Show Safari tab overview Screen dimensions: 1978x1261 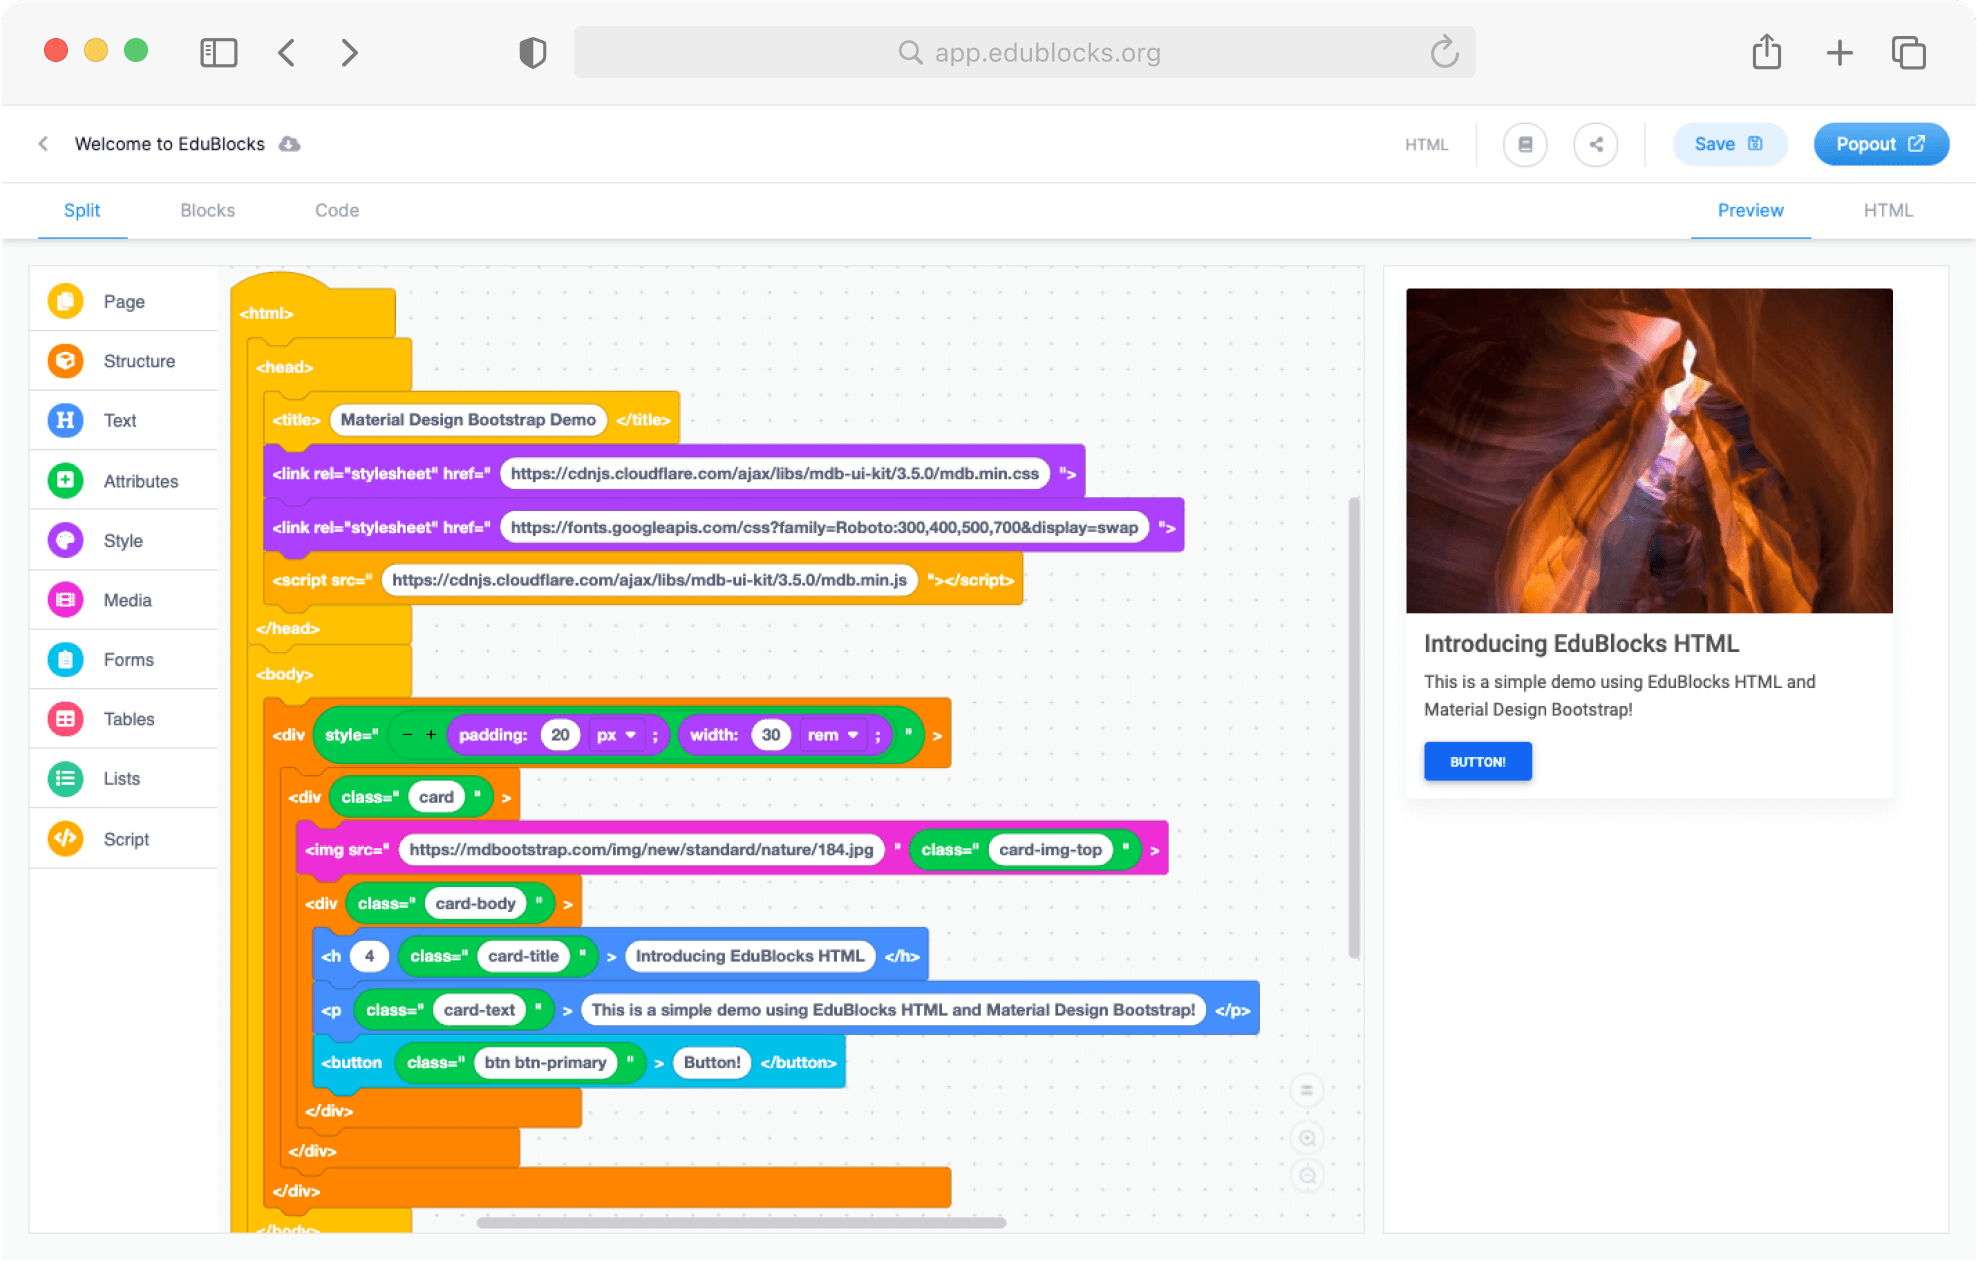(1909, 52)
